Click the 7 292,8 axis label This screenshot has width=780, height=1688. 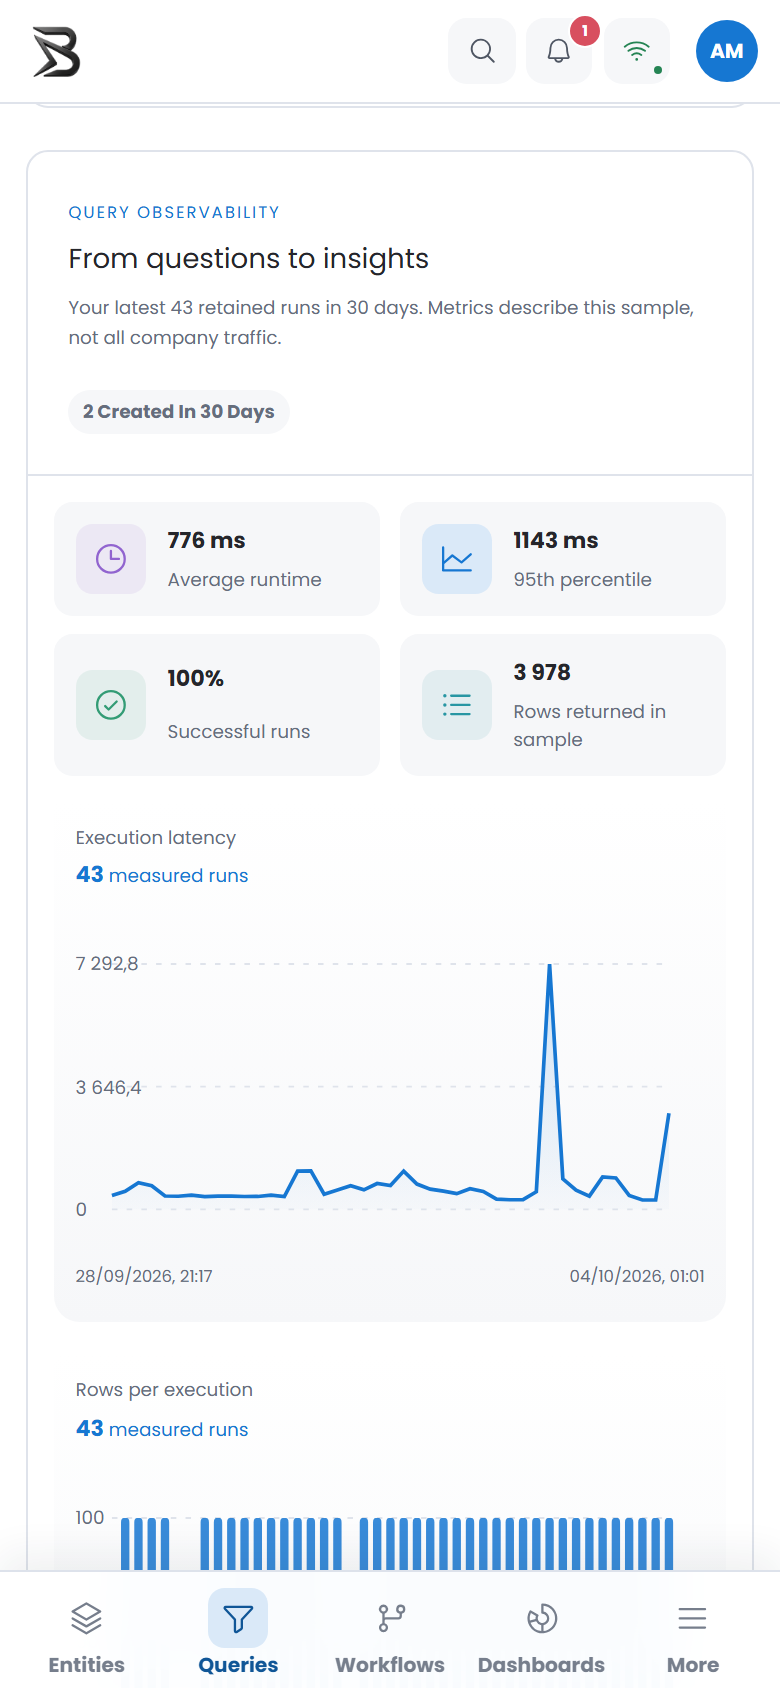coord(107,964)
